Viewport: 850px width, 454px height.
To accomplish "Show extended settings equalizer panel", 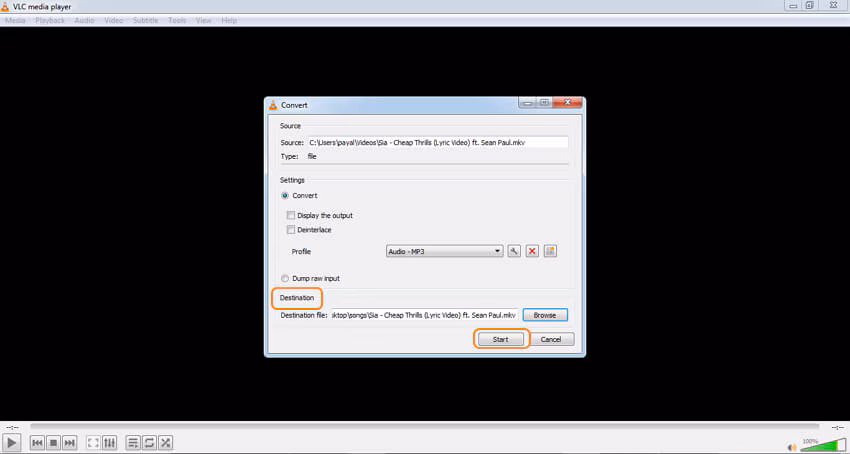I will 109,443.
